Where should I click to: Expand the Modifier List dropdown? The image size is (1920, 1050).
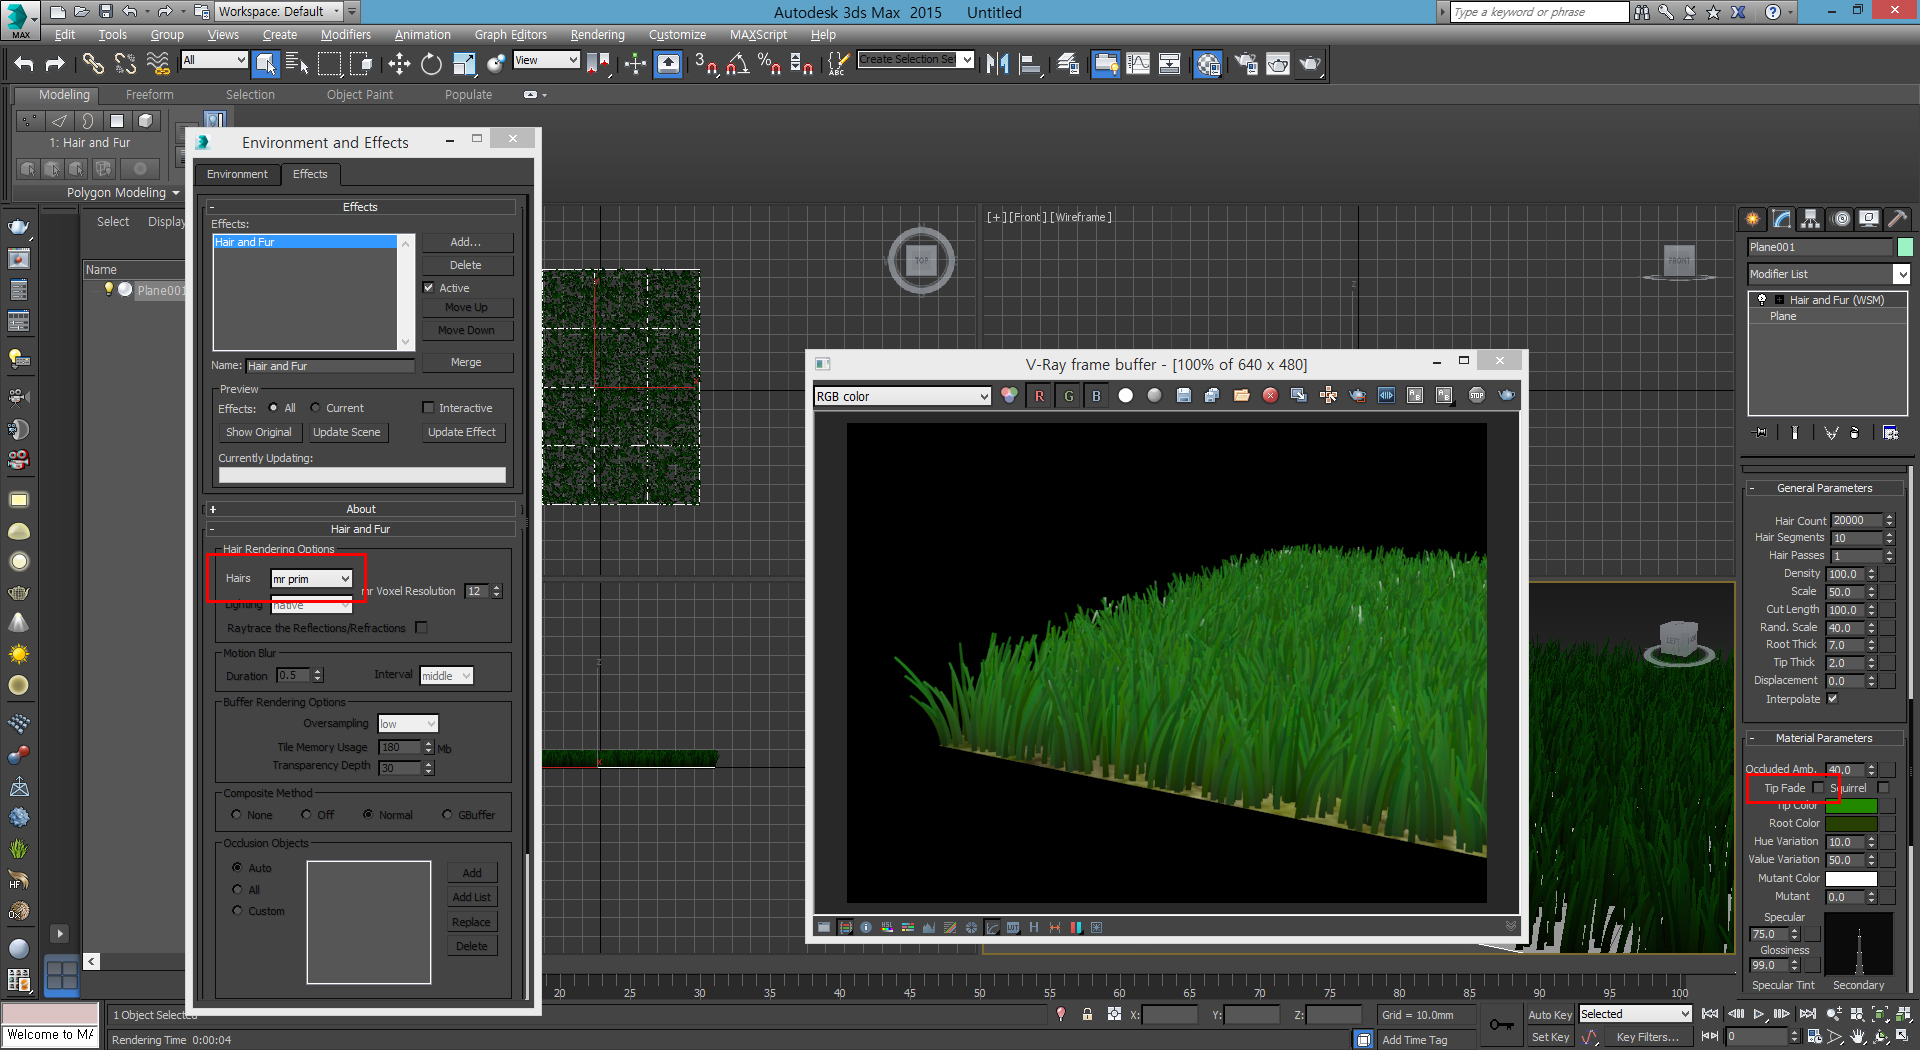[1901, 274]
